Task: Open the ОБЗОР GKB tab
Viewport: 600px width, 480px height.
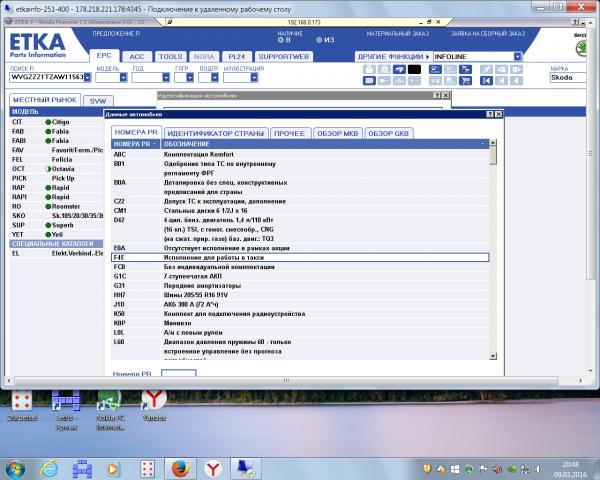Action: [388, 133]
